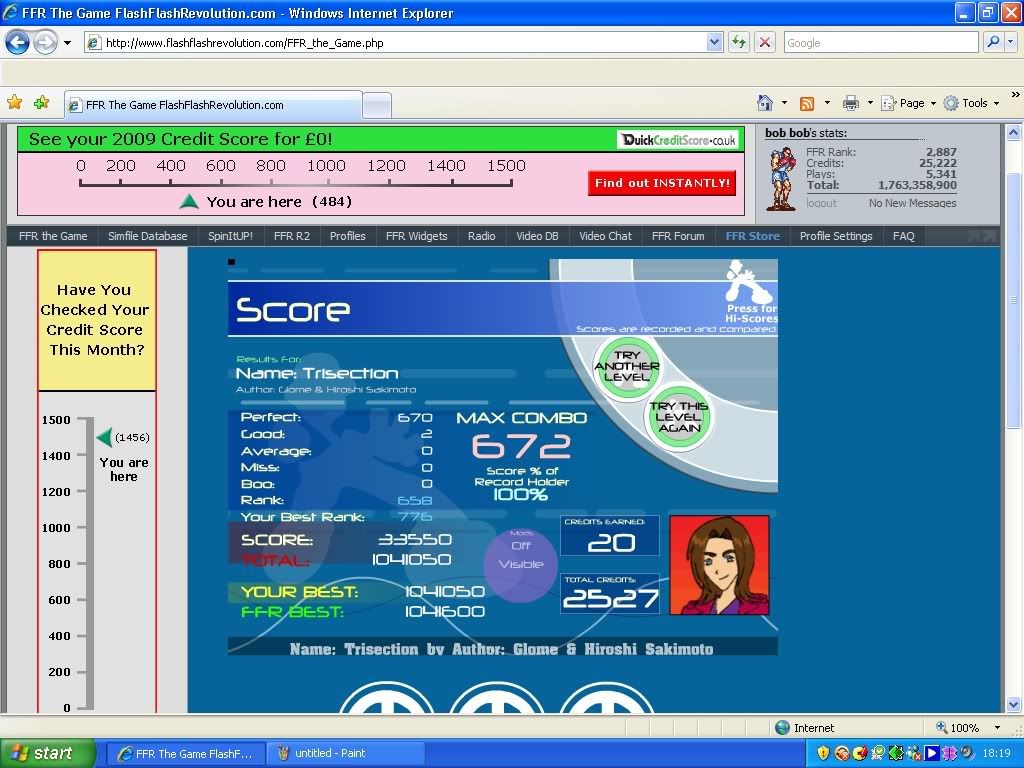This screenshot has width=1024, height=768.
Task: Click the Refresh page icon
Action: point(739,42)
